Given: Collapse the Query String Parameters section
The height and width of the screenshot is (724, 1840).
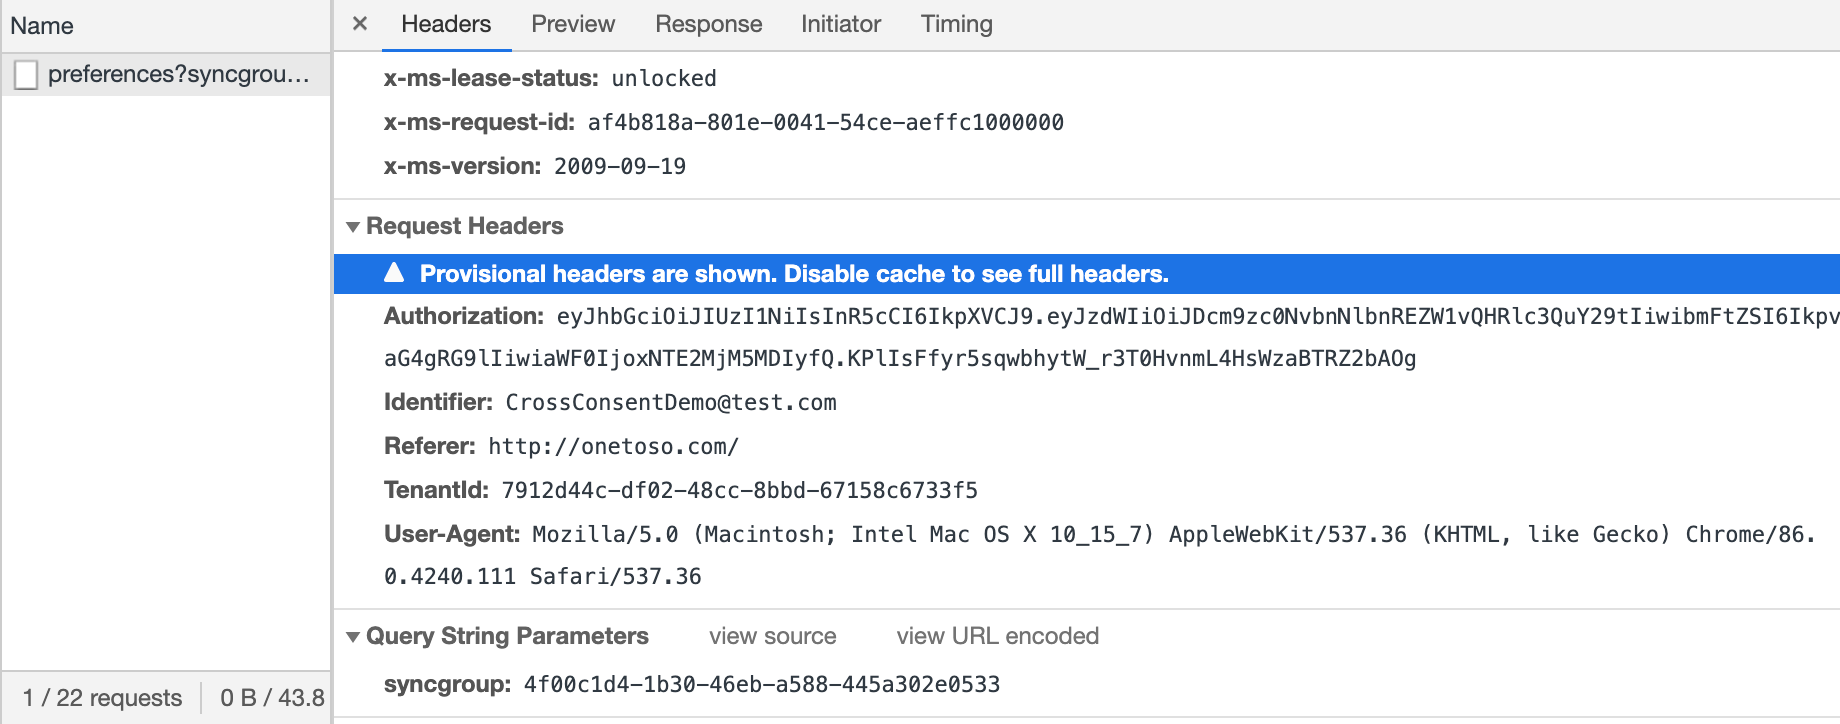Looking at the screenshot, I should pyautogui.click(x=353, y=637).
